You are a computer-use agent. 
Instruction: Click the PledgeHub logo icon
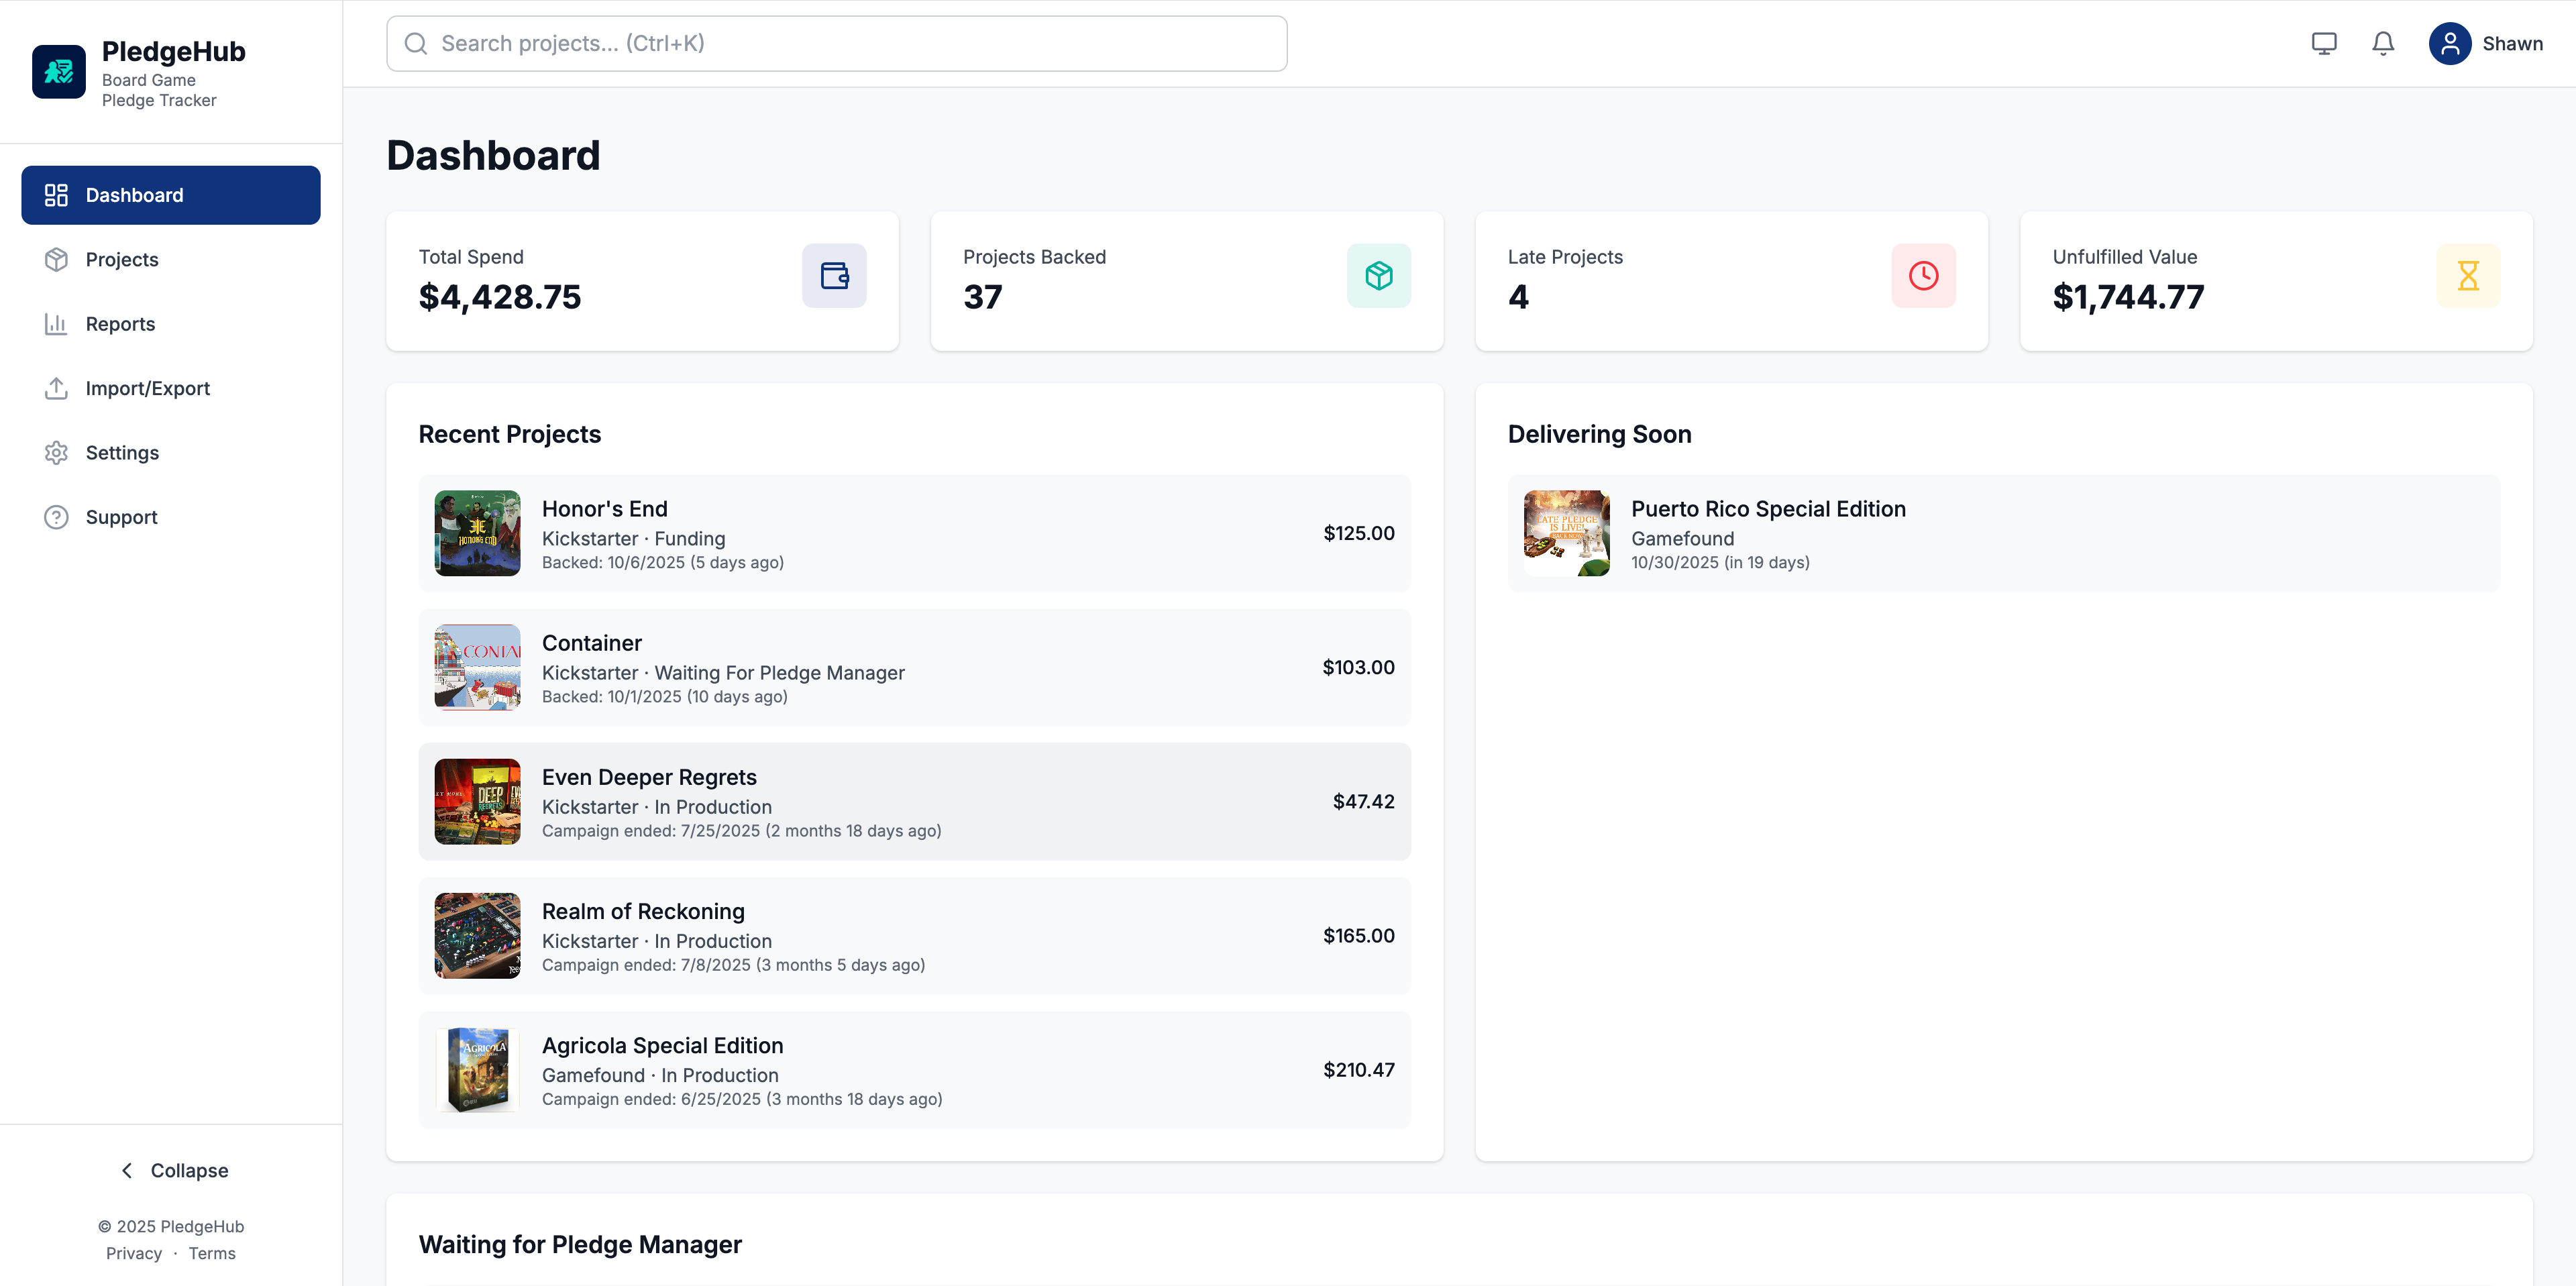59,72
